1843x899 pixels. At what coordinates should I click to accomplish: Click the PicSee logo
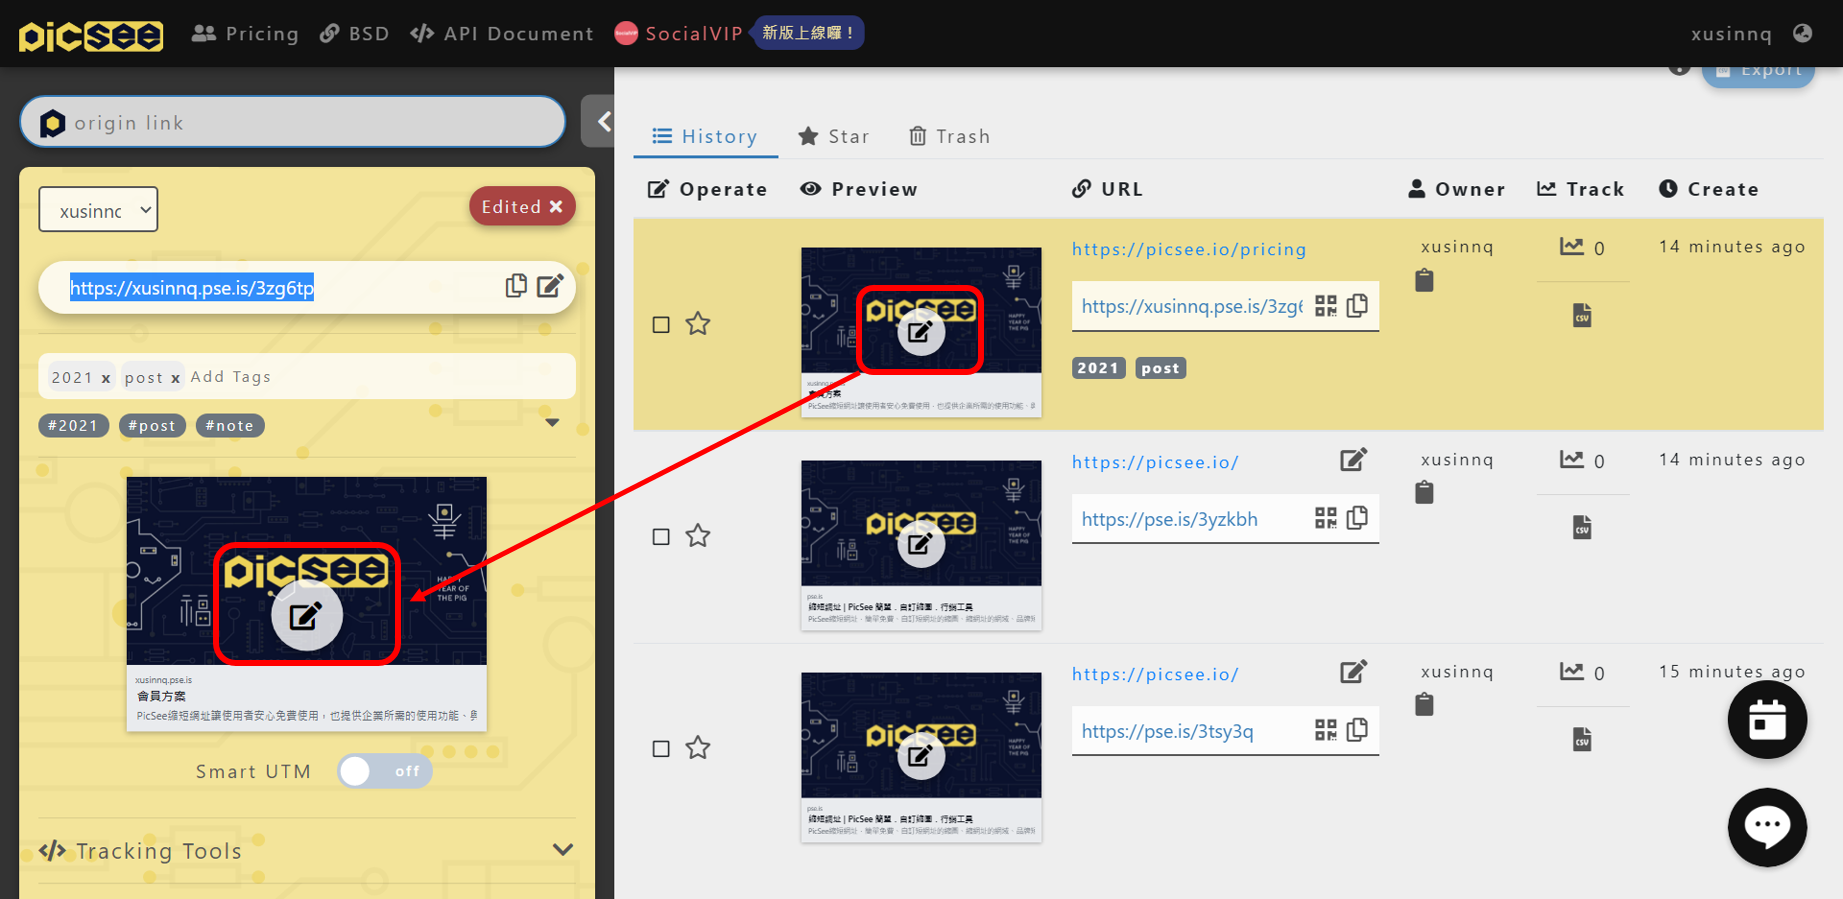tap(91, 35)
